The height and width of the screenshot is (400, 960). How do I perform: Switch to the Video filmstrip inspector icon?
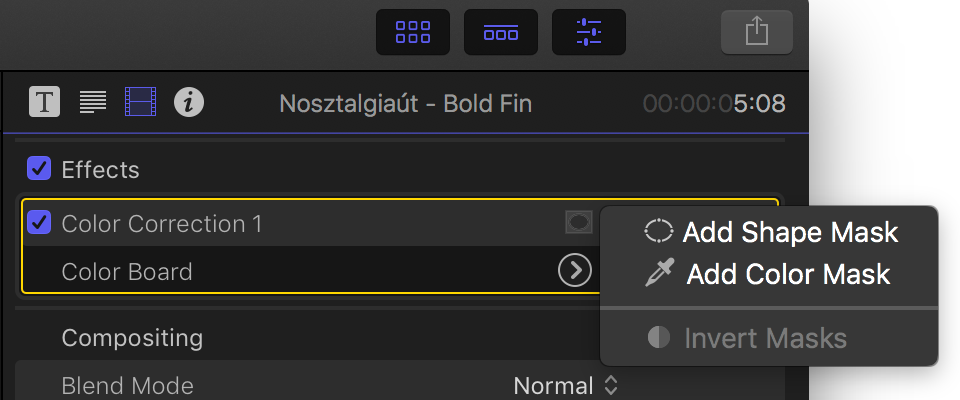pos(140,102)
